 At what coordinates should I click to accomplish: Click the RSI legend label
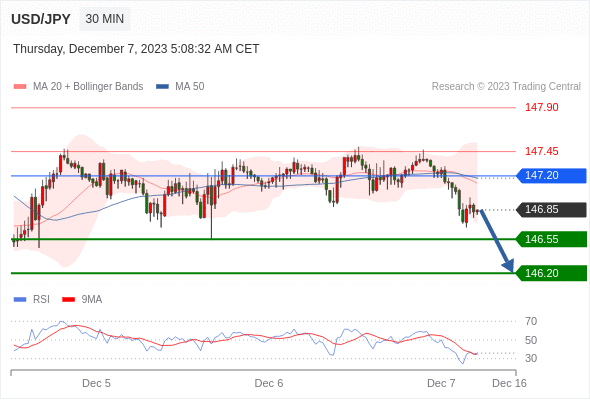(41, 300)
